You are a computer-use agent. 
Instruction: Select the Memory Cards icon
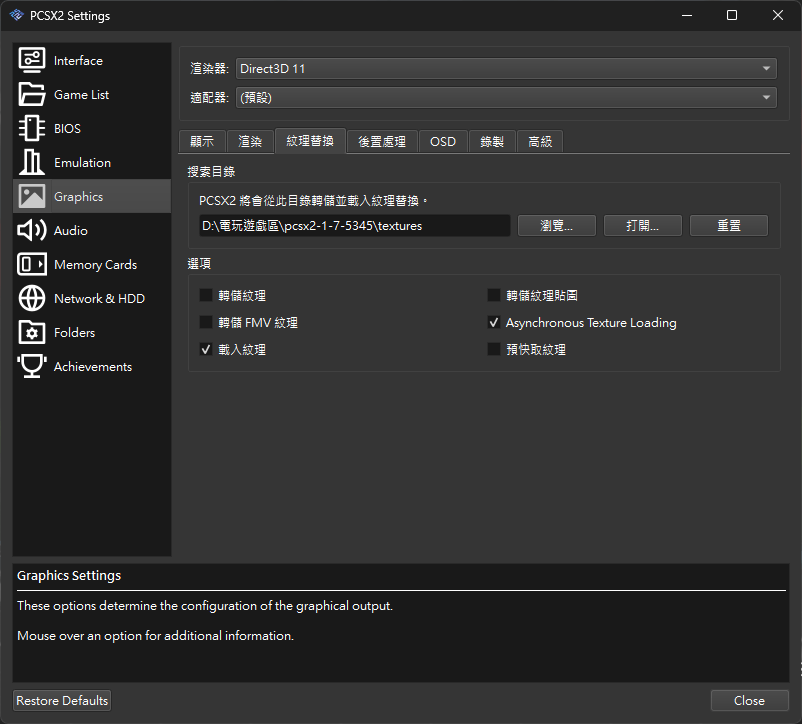point(32,265)
